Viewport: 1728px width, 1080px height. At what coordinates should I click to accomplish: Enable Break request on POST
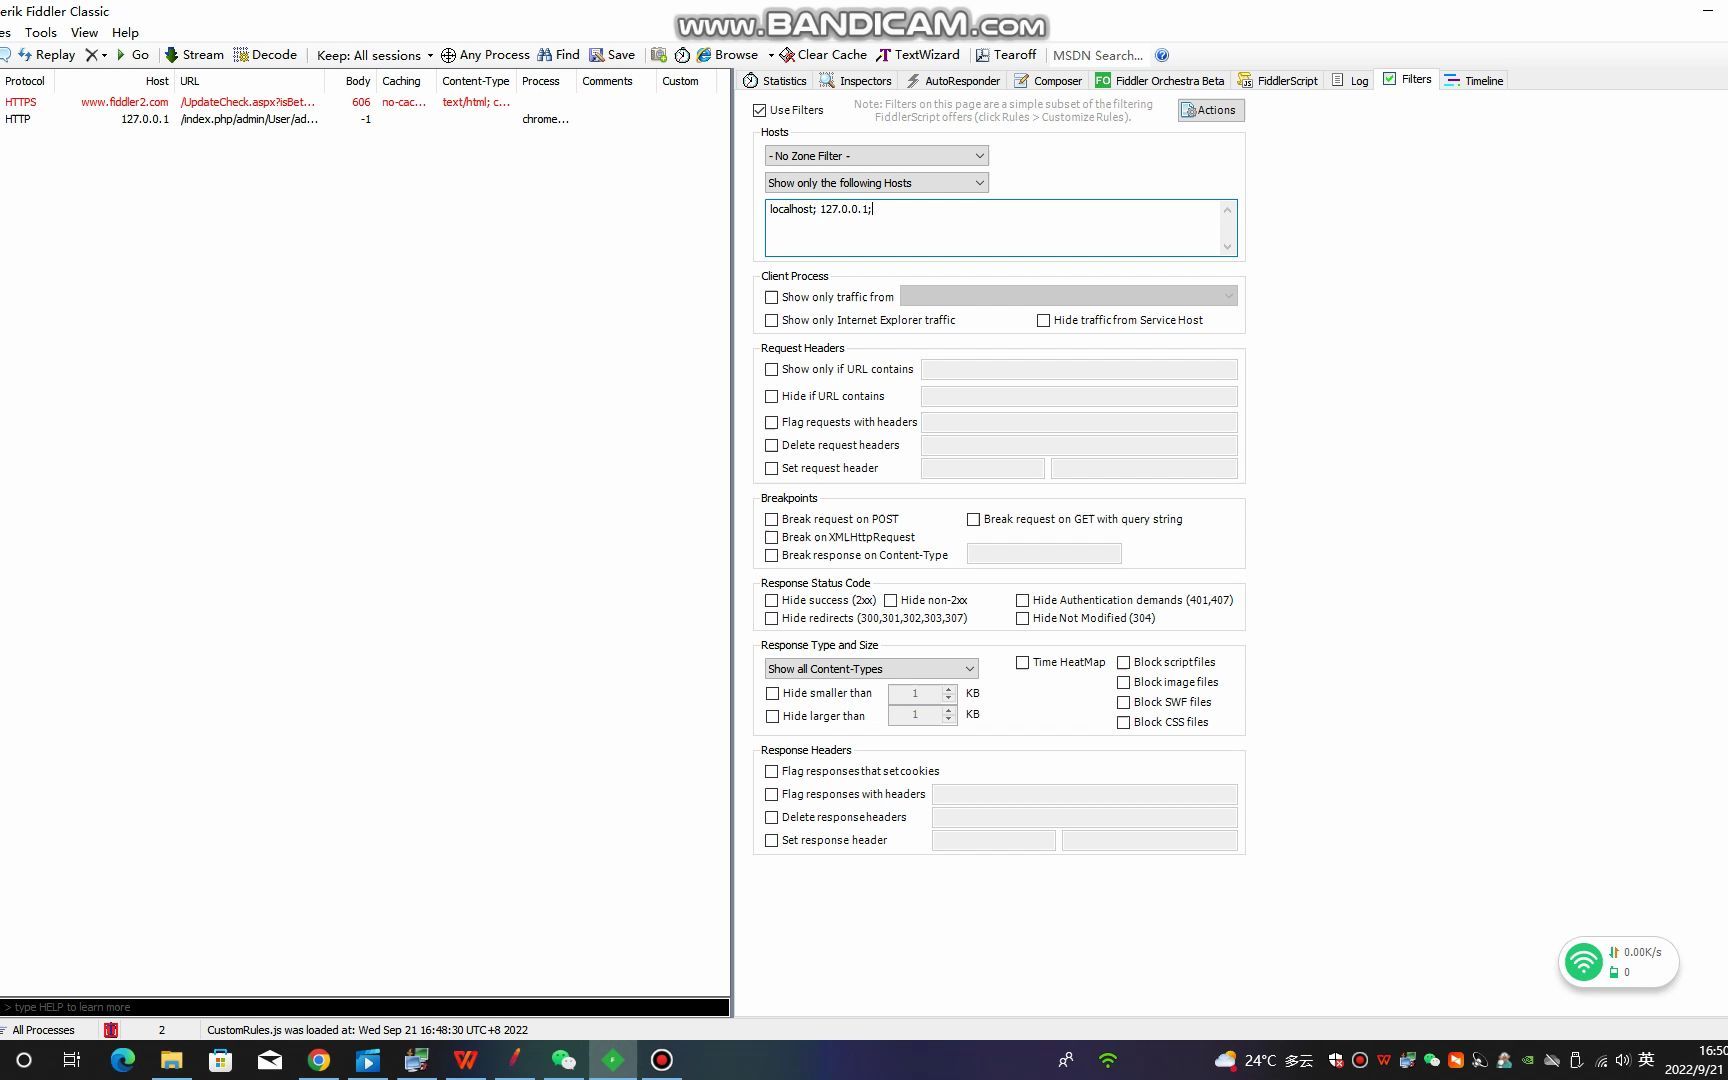click(x=771, y=519)
